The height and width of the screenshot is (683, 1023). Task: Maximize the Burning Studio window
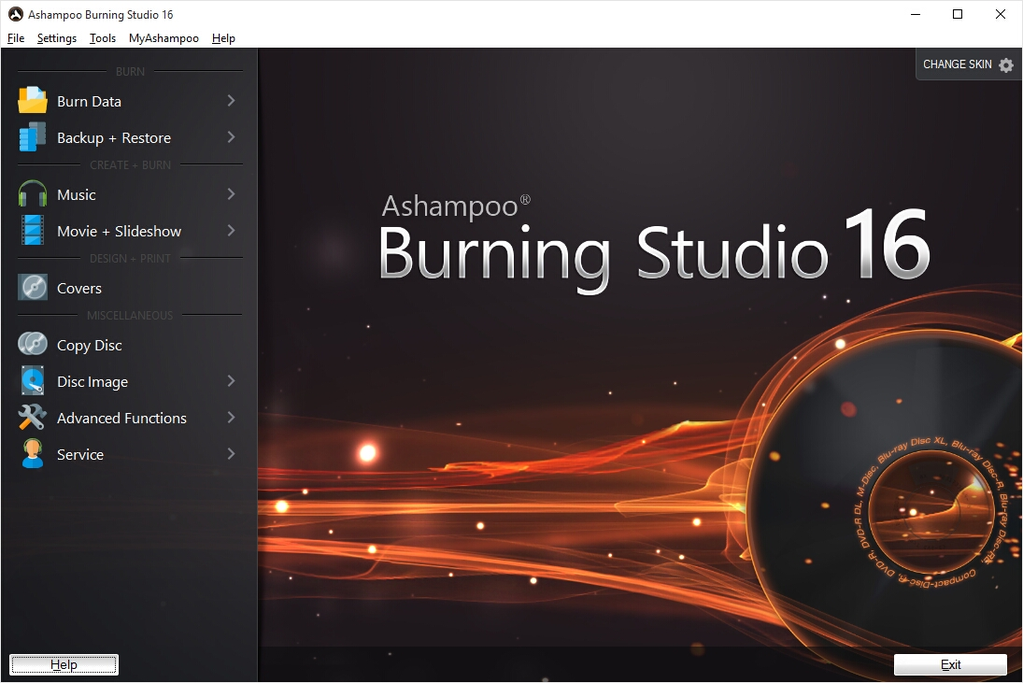tap(957, 14)
